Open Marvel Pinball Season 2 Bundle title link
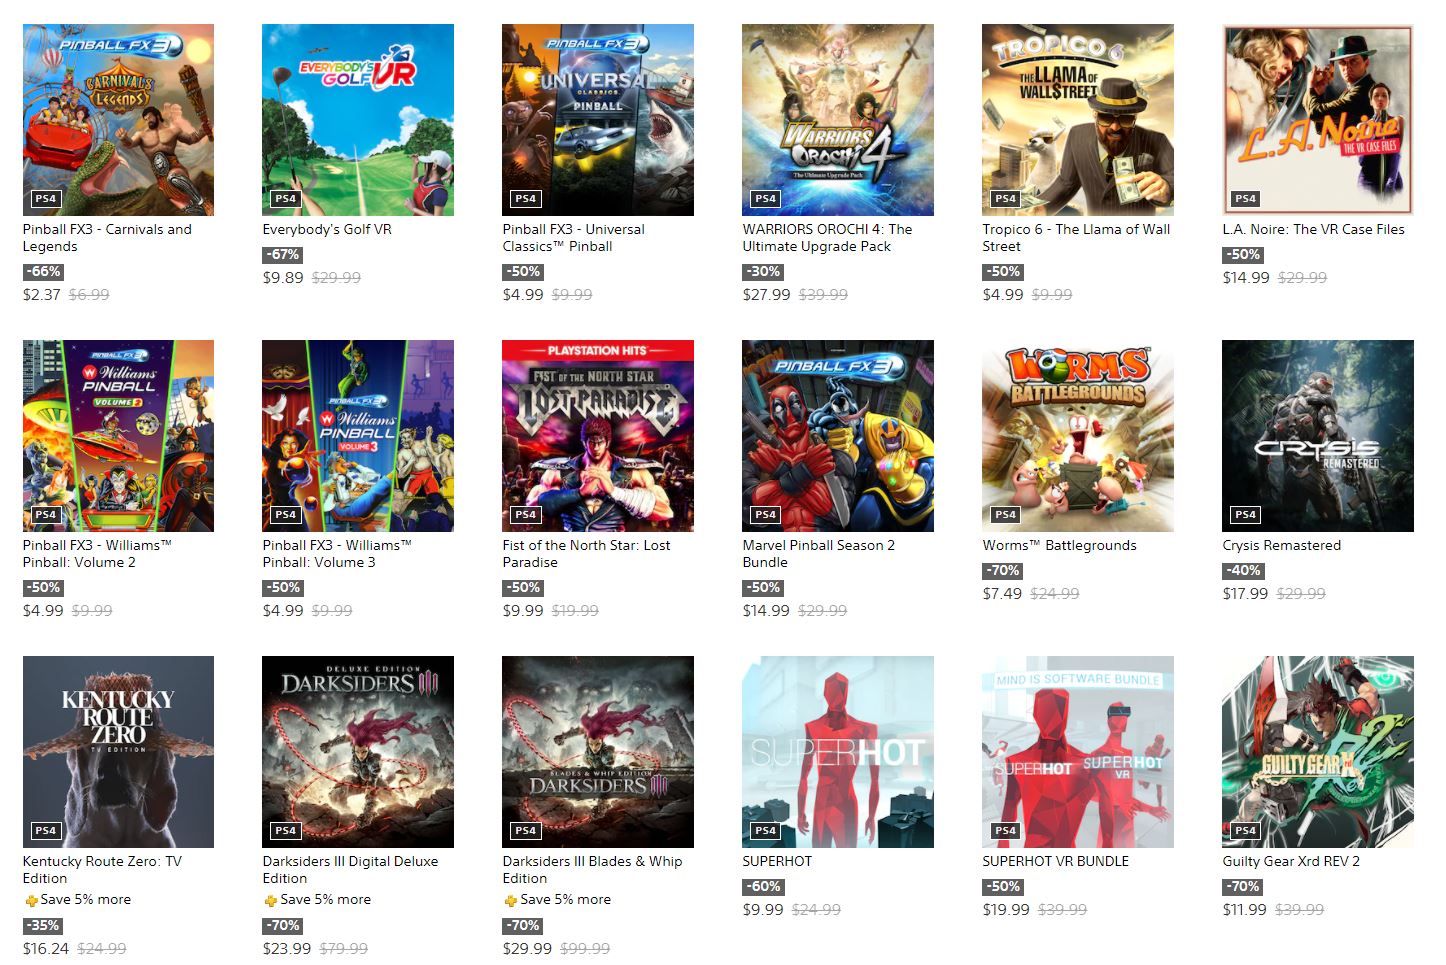 coord(818,553)
